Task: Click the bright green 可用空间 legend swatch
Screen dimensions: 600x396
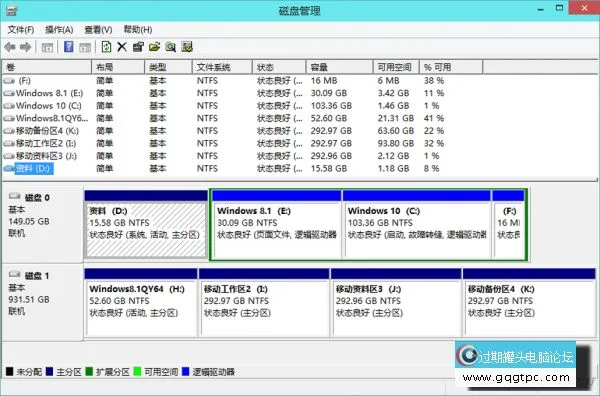Action: tap(137, 371)
